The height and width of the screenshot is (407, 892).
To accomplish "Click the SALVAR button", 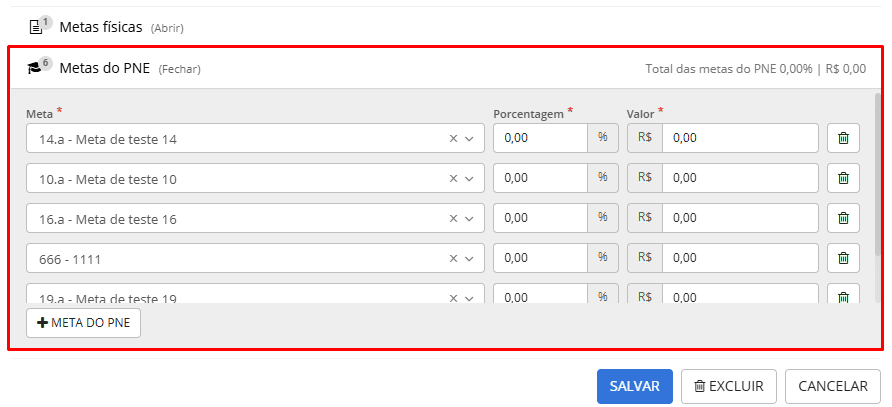I will coord(635,387).
